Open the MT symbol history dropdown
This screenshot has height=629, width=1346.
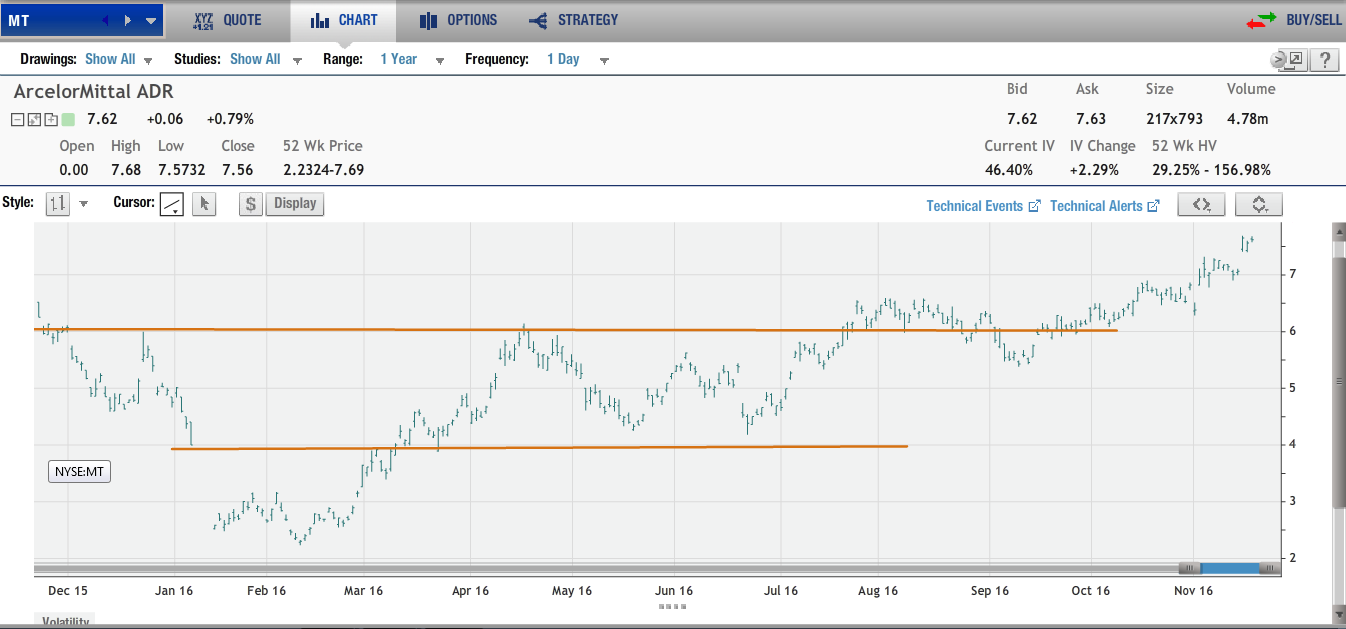point(151,20)
